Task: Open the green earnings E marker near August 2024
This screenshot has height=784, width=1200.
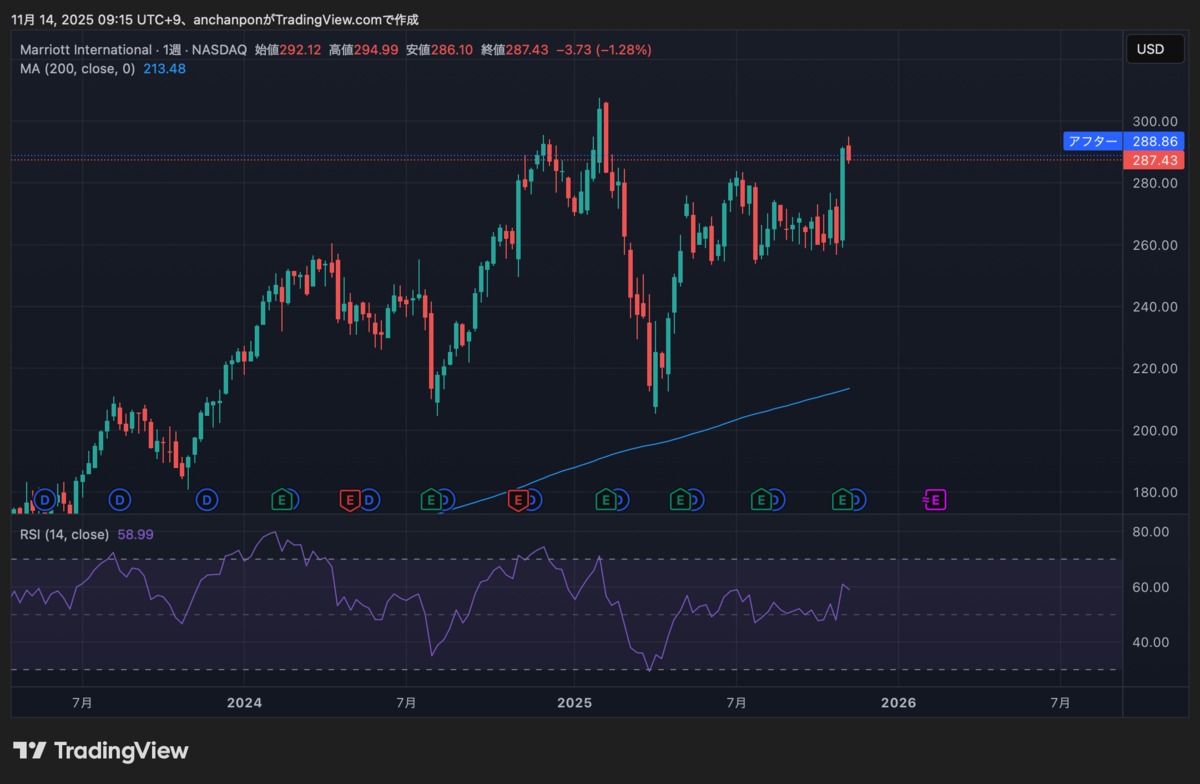Action: coord(432,498)
